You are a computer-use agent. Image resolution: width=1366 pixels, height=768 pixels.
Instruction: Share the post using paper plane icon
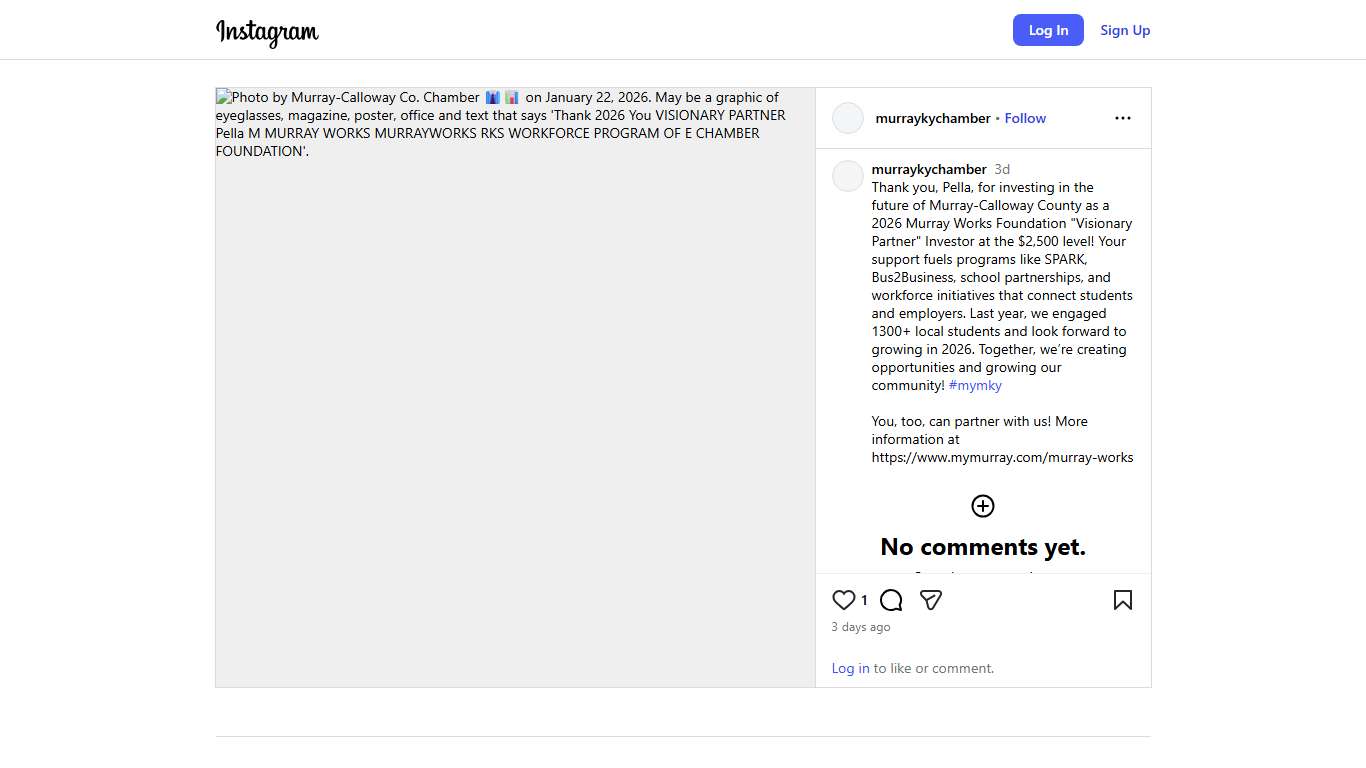931,600
